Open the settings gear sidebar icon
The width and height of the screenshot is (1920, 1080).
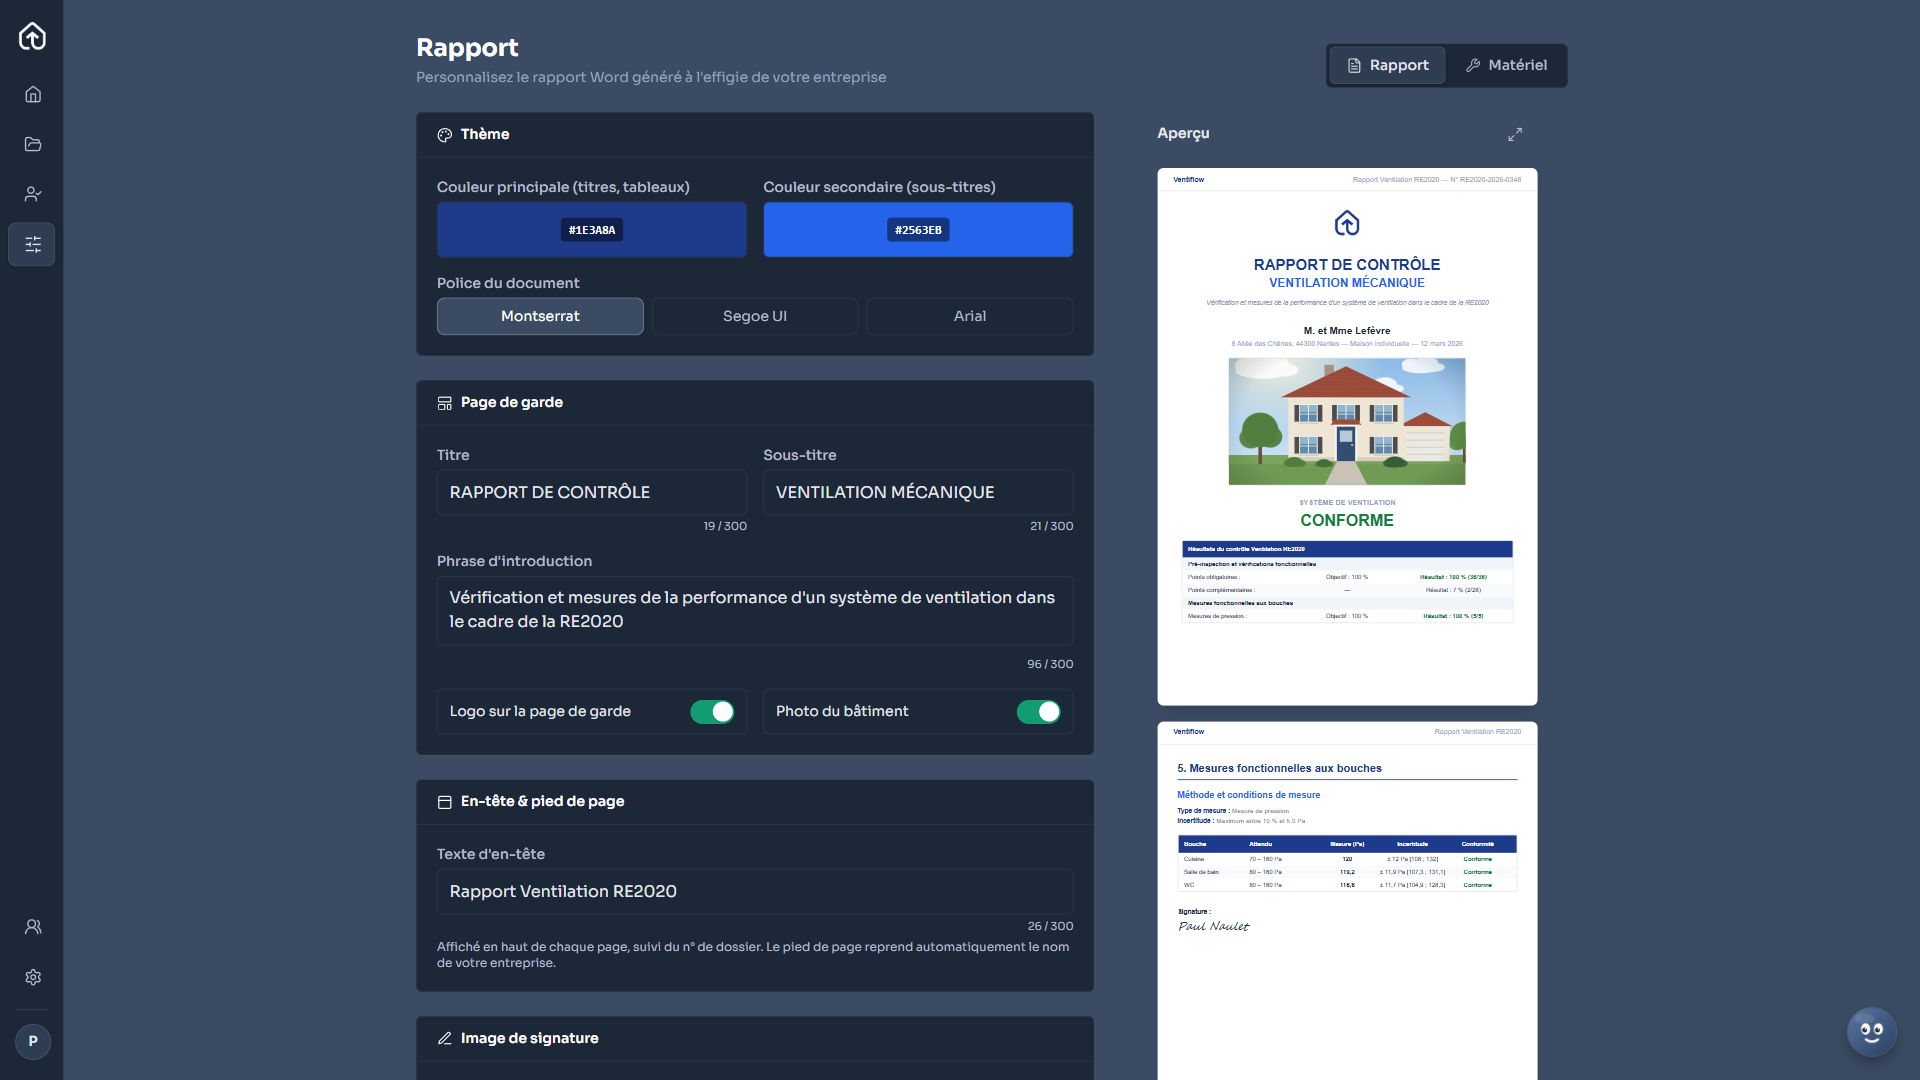pos(33,977)
